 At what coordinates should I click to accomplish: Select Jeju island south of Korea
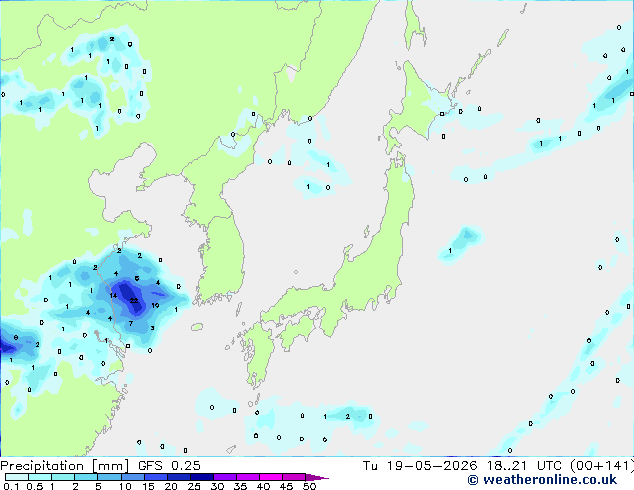pyautogui.click(x=197, y=327)
